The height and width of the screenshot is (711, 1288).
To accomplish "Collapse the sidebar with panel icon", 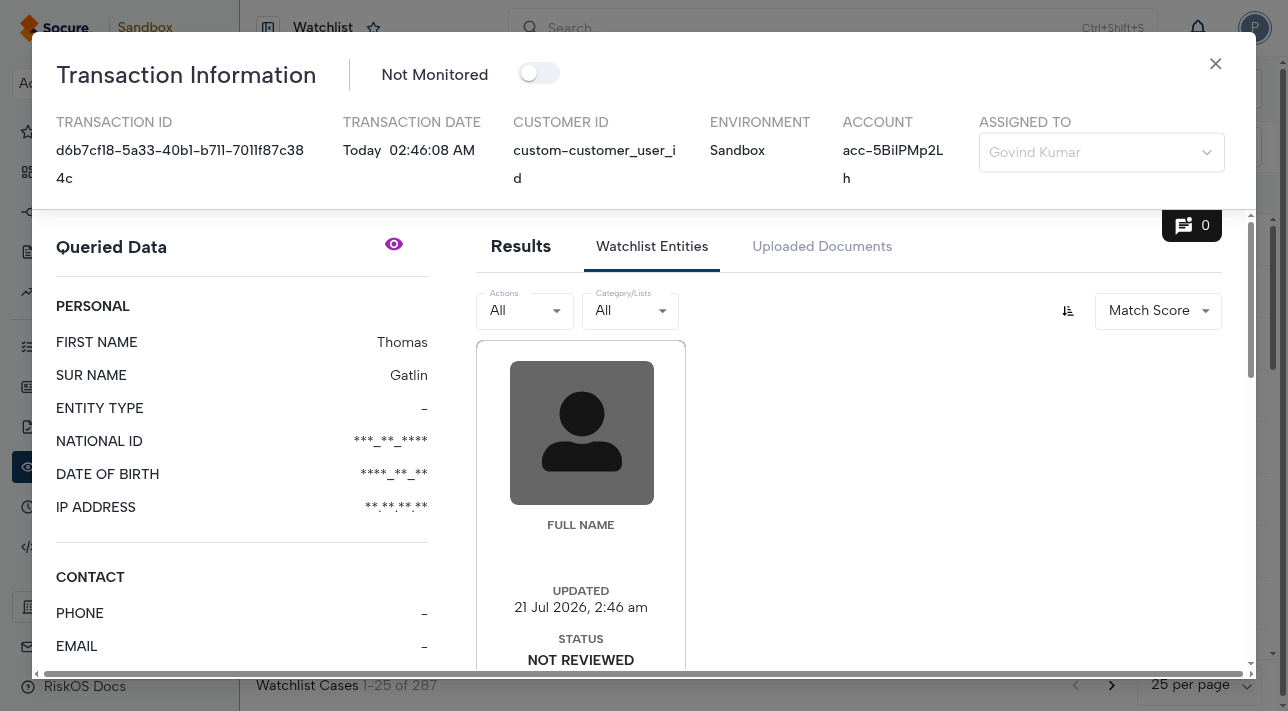I will tap(268, 27).
